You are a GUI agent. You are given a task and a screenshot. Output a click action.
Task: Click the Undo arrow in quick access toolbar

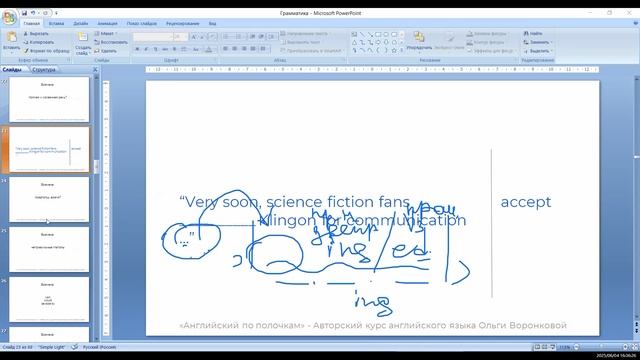click(33, 13)
